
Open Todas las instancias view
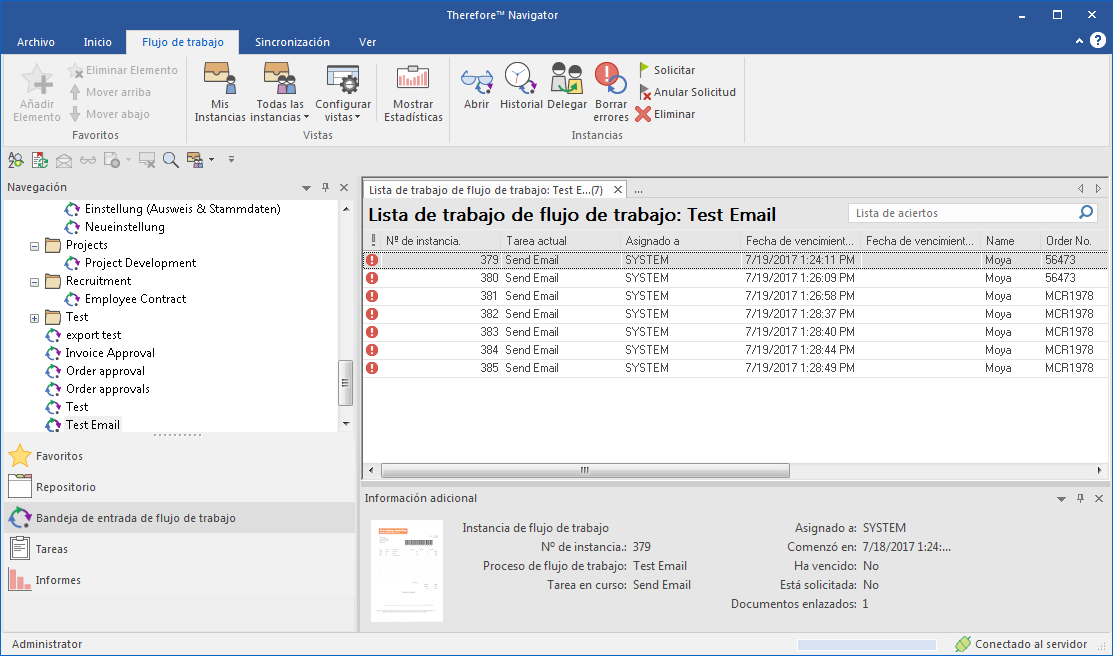(x=280, y=92)
